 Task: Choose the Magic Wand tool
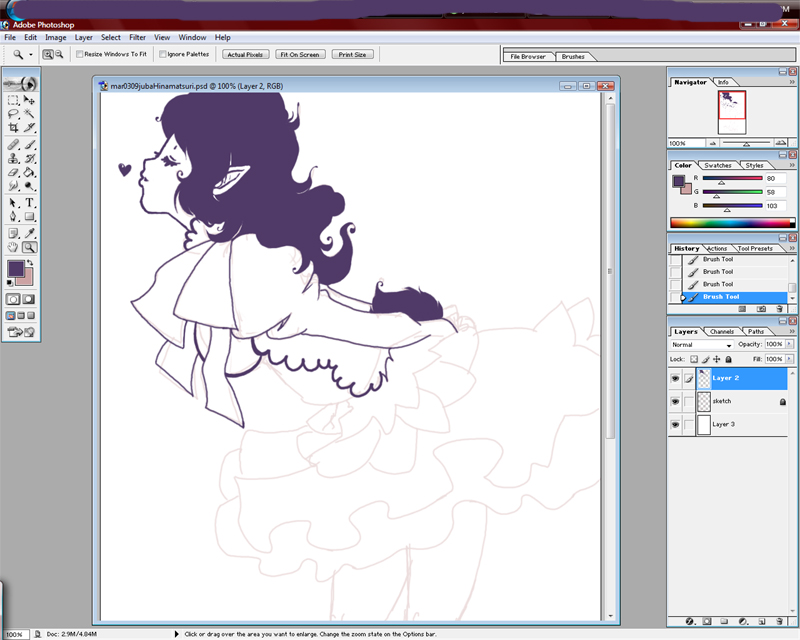coord(30,100)
